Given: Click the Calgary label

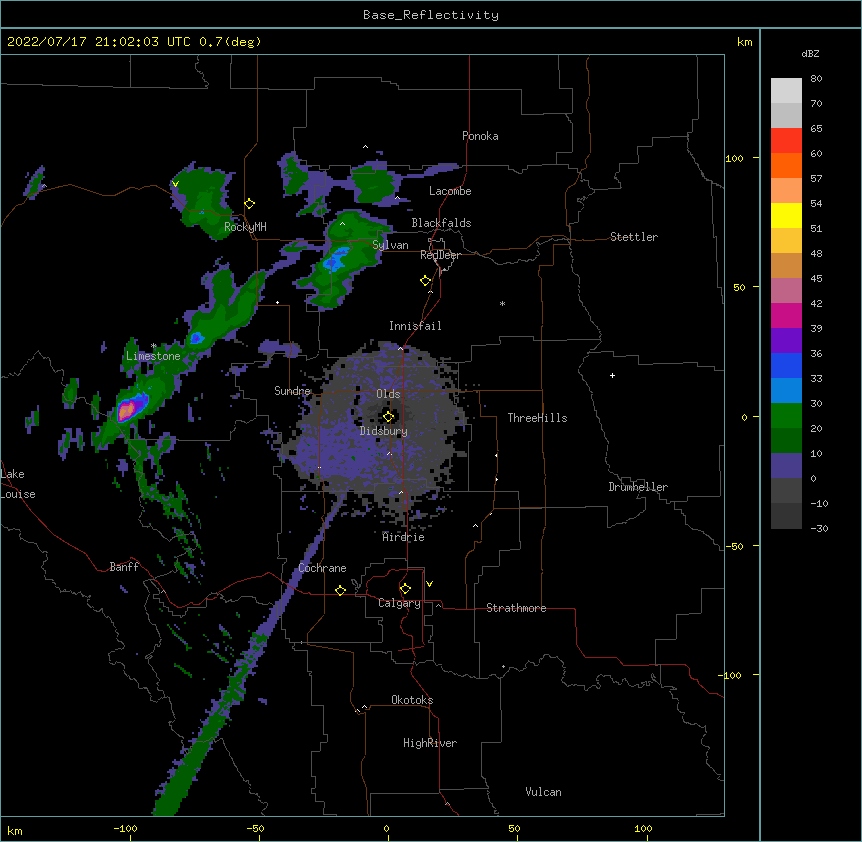Looking at the screenshot, I should click(399, 603).
